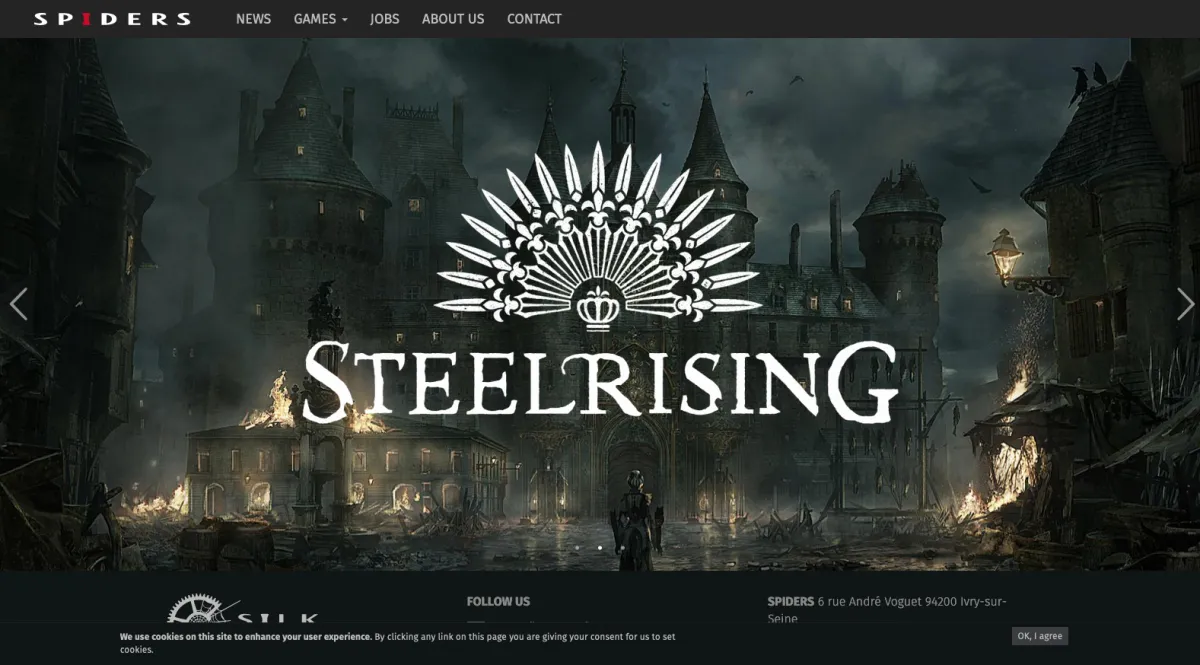Click the cookie consent notice text
Viewport: 1200px width, 665px height.
(x=398, y=642)
